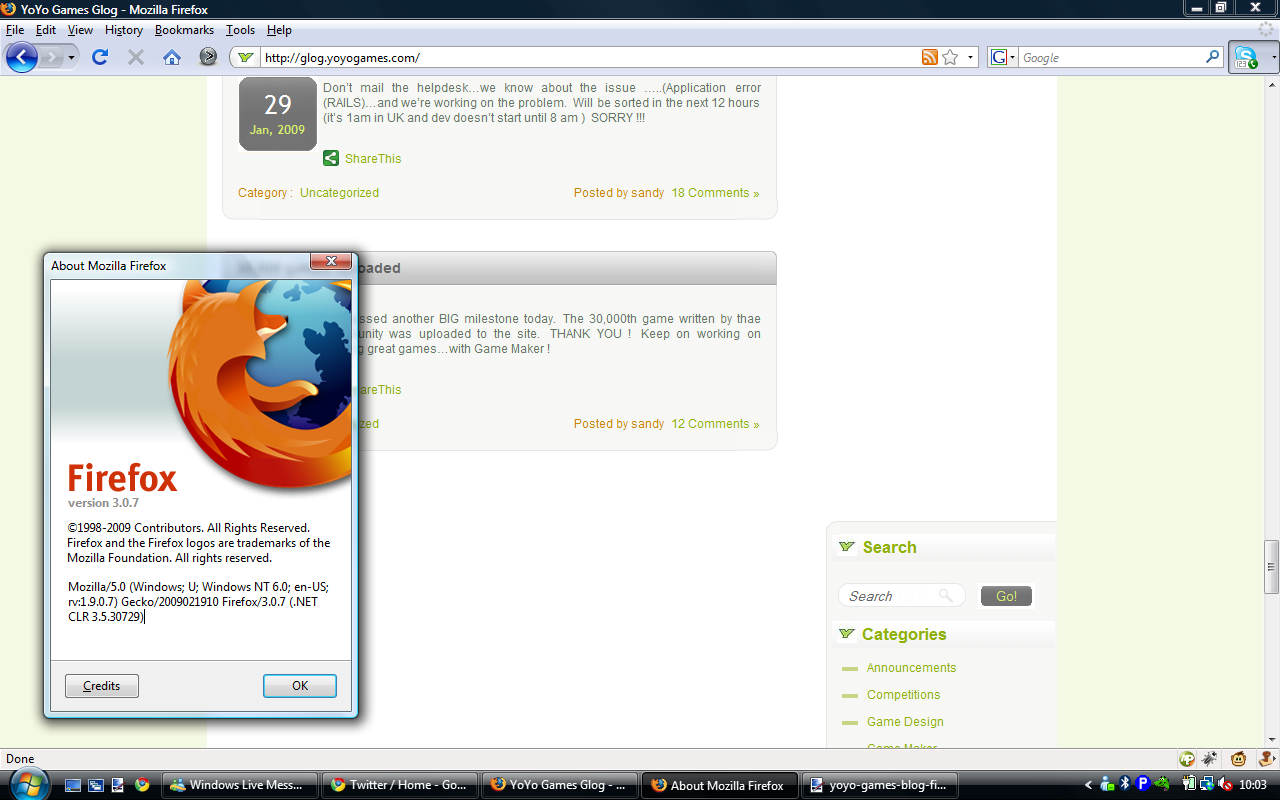Click the green ShareThis icon on top post
The width and height of the screenshot is (1280, 800).
point(331,158)
